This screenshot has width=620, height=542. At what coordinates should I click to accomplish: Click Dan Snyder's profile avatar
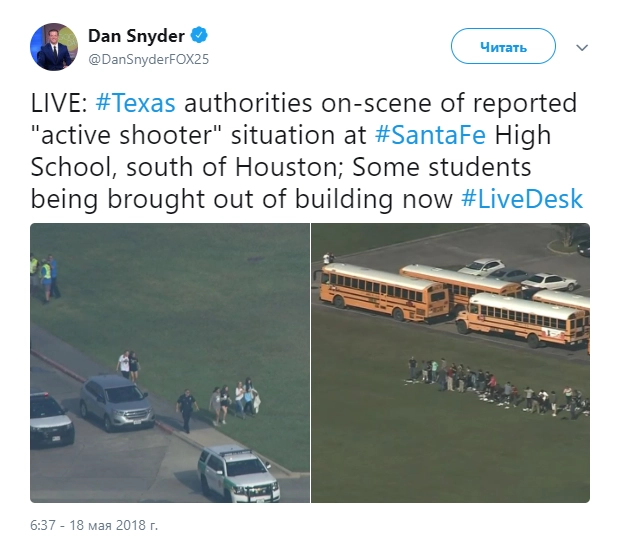pyautogui.click(x=54, y=47)
